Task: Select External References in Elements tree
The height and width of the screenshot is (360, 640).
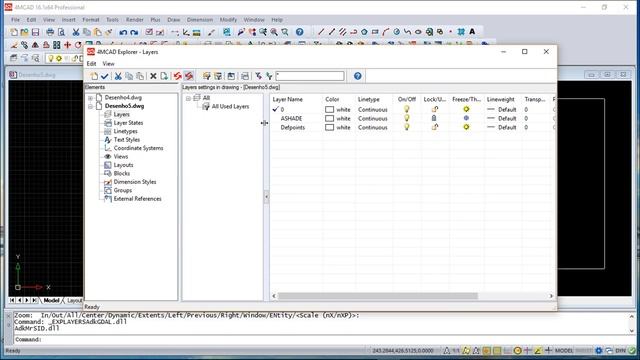Action: tap(138, 199)
